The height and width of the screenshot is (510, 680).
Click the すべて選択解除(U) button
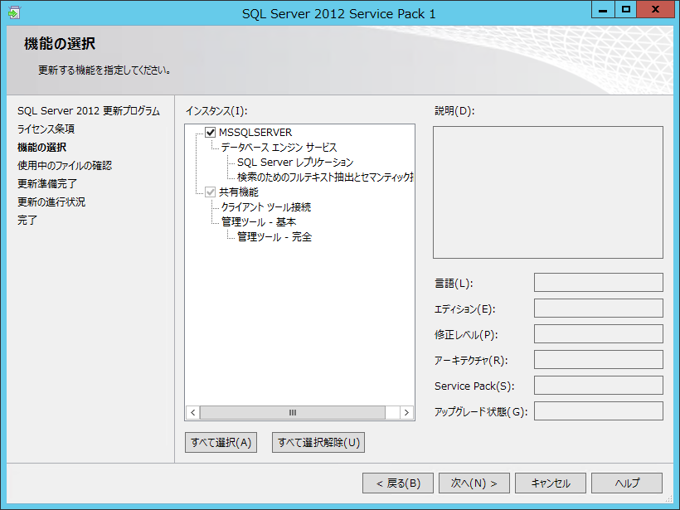318,442
